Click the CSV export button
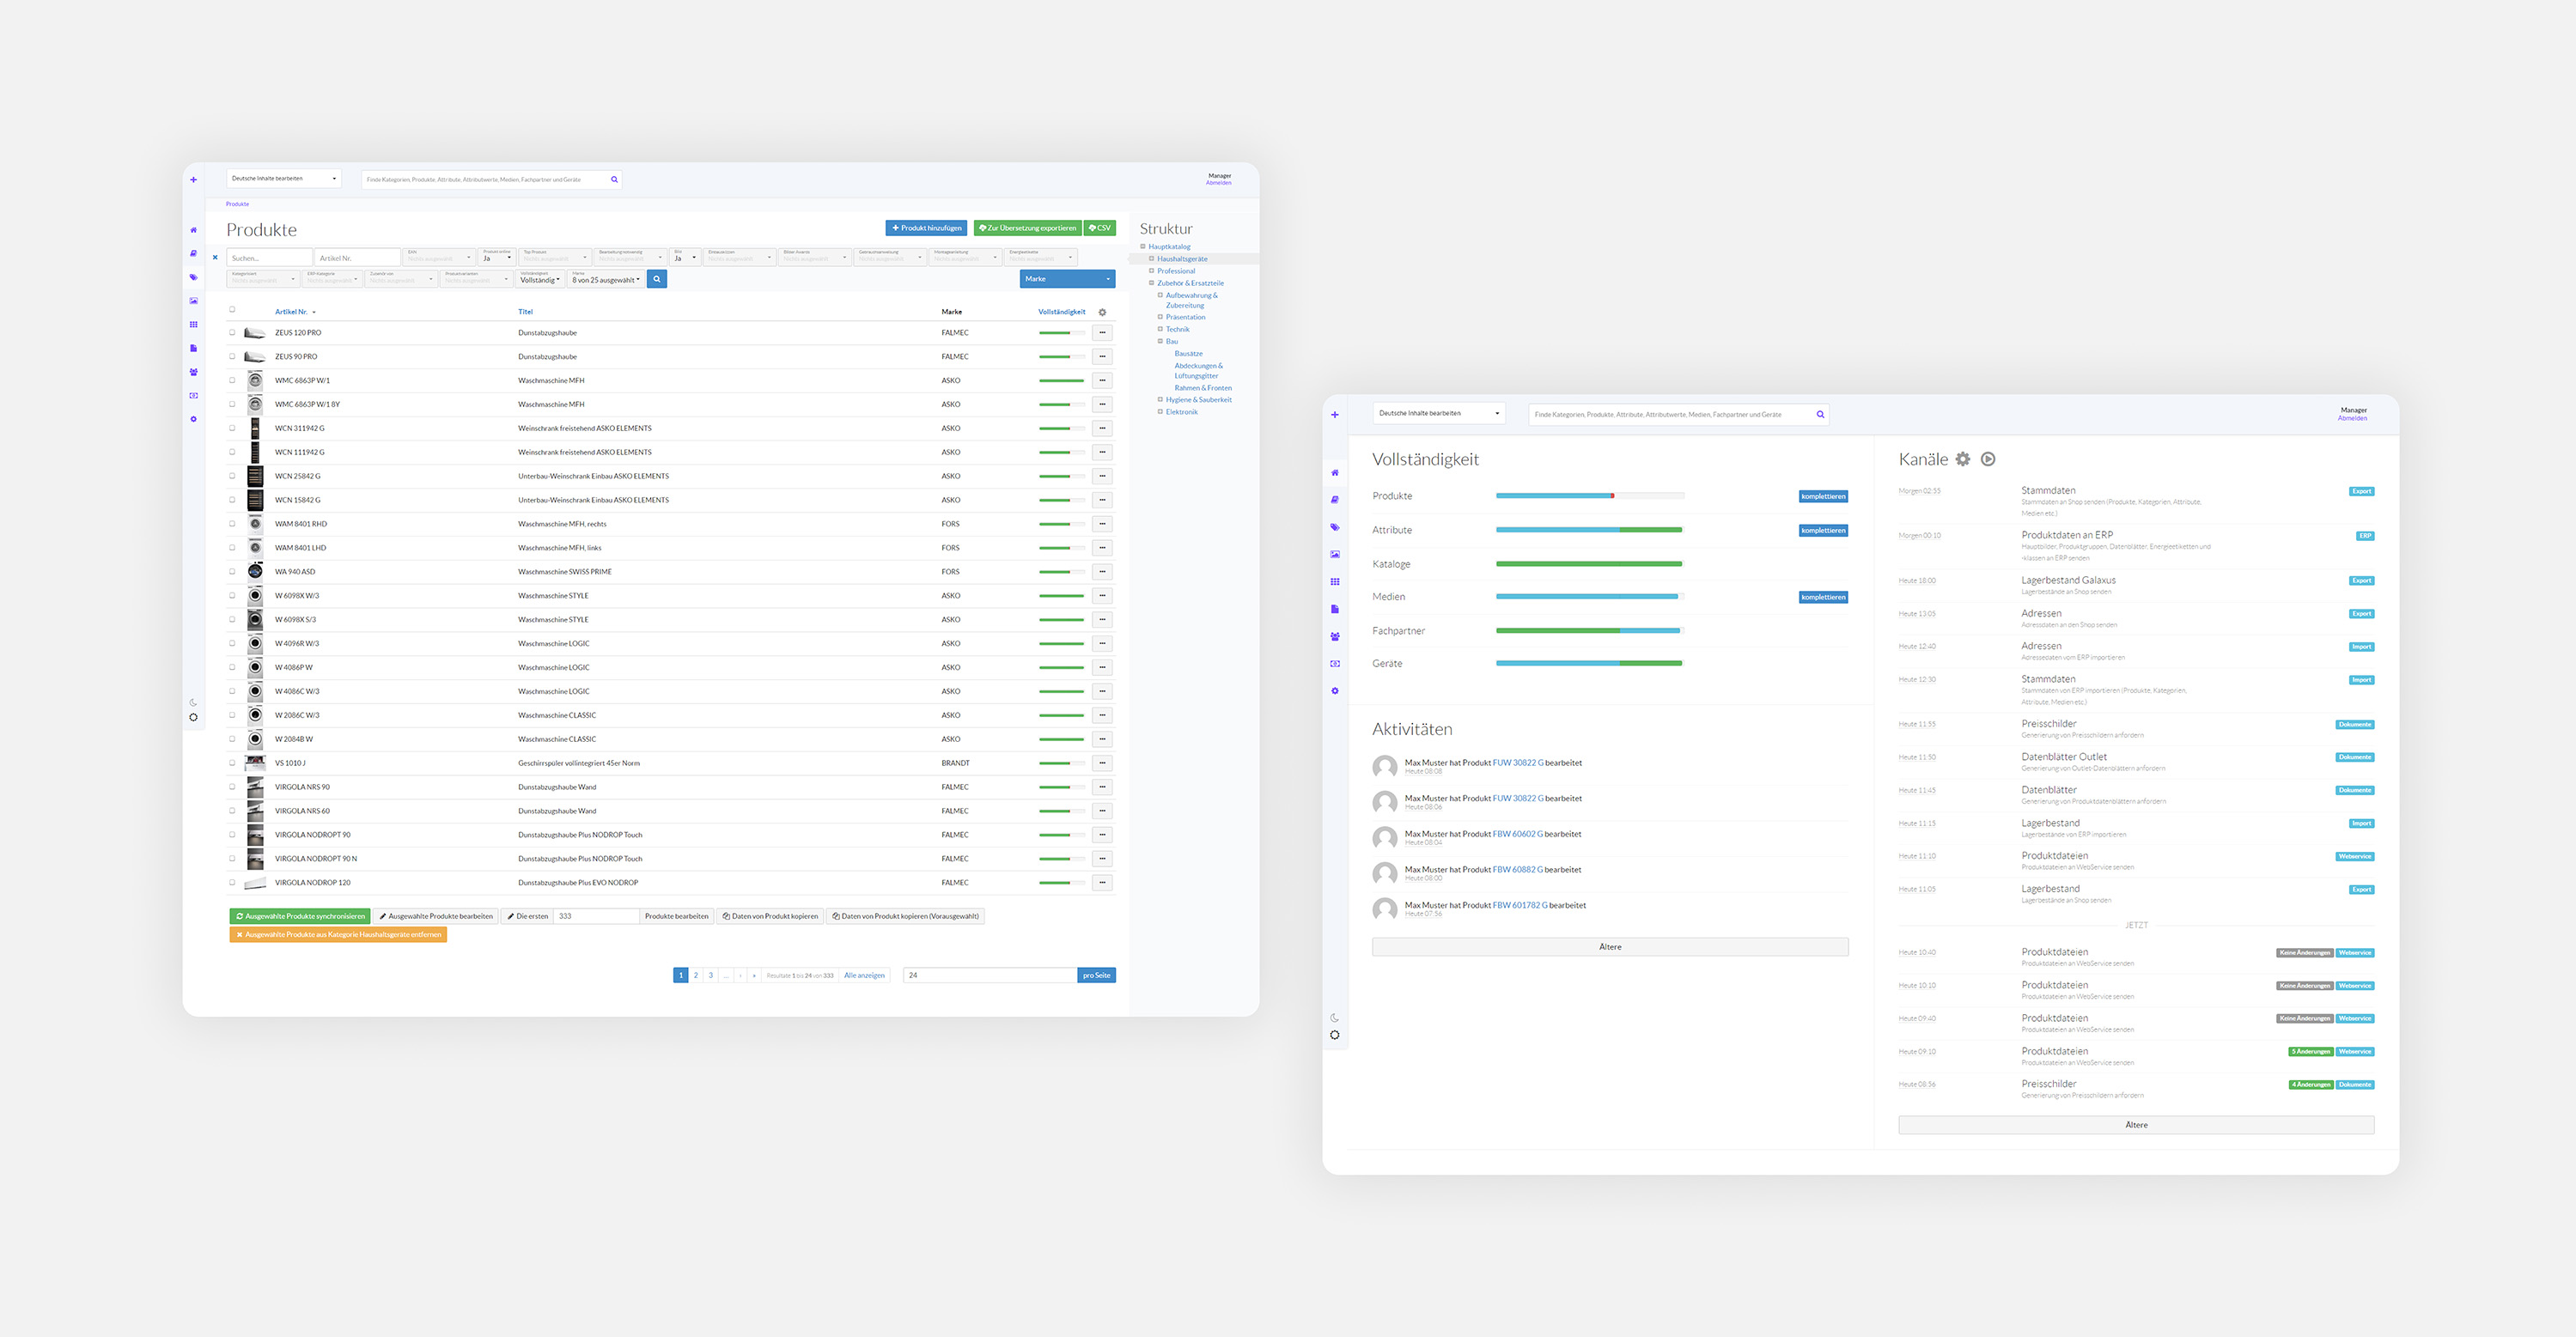 (x=1100, y=228)
